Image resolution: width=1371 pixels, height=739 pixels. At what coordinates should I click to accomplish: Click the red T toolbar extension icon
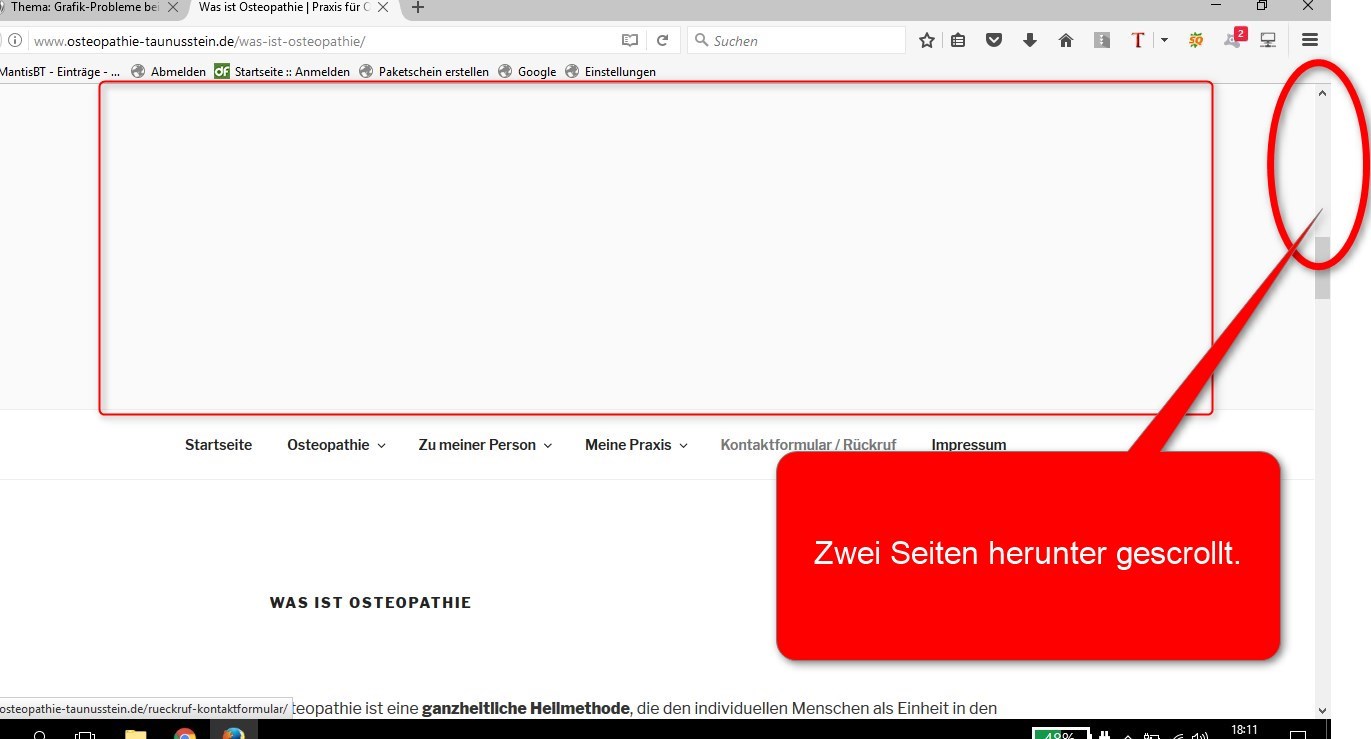[1138, 41]
